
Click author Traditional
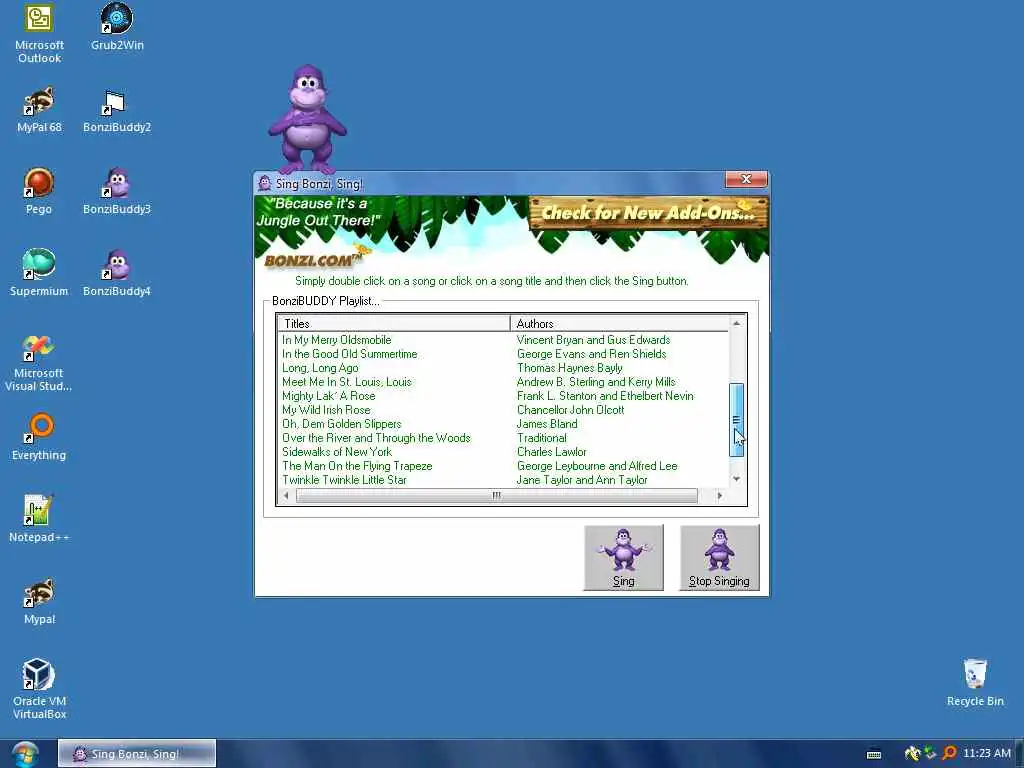541,438
